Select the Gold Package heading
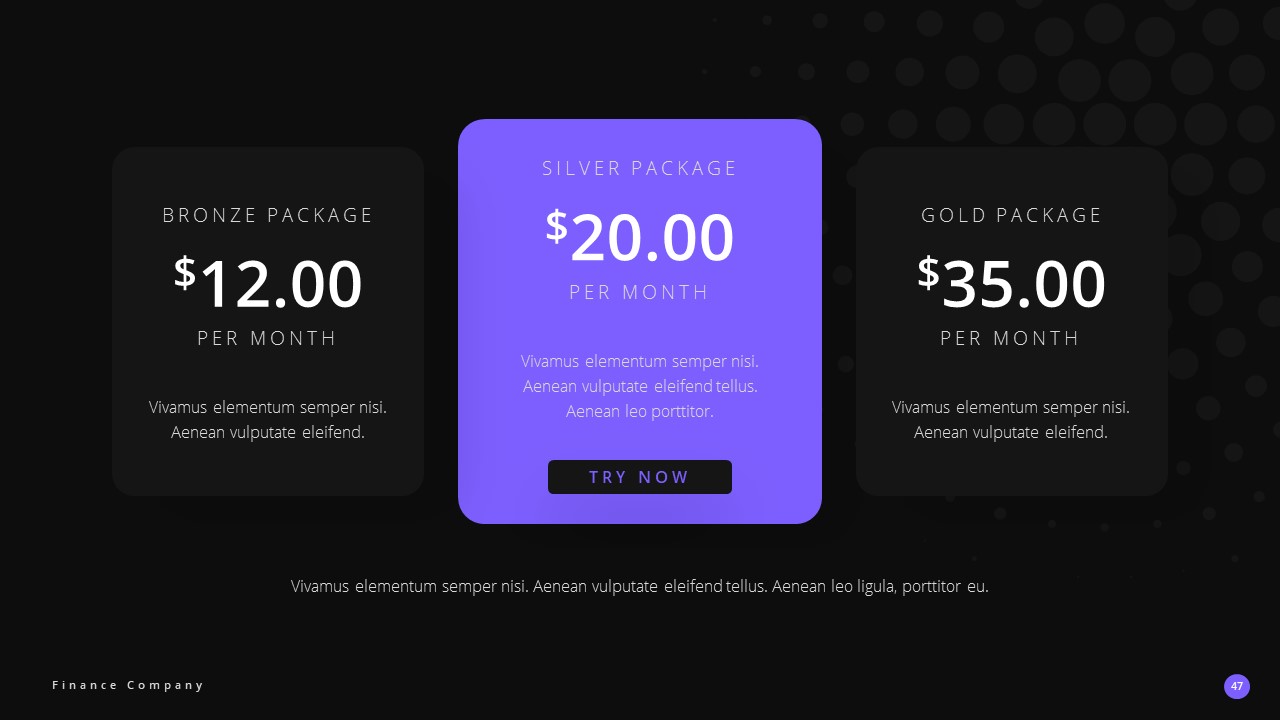The width and height of the screenshot is (1280, 720). pos(1011,215)
